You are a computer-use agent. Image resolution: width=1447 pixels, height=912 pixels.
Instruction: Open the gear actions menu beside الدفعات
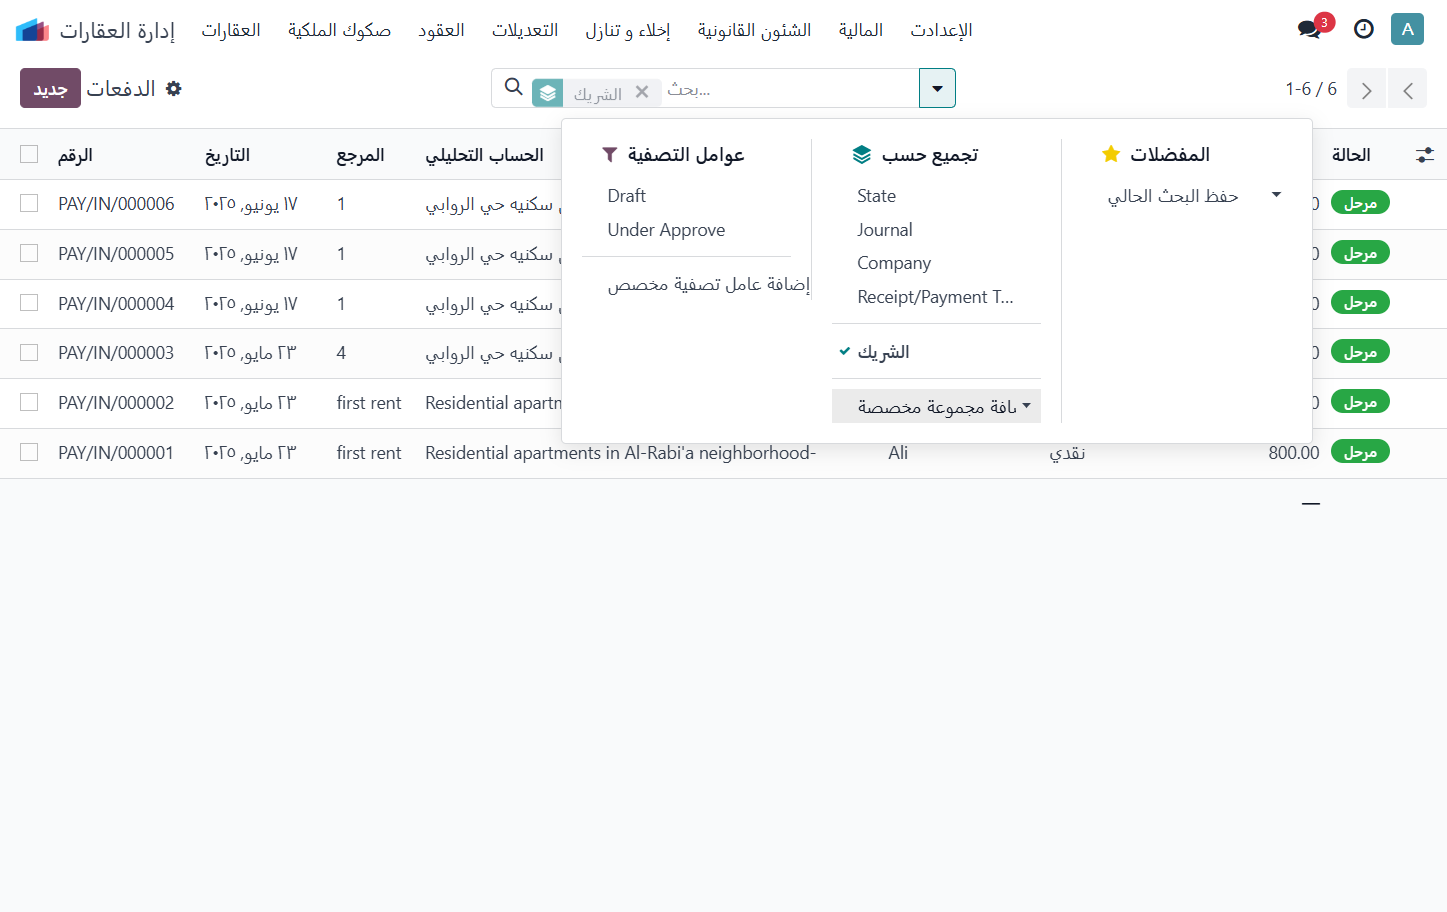point(174,89)
